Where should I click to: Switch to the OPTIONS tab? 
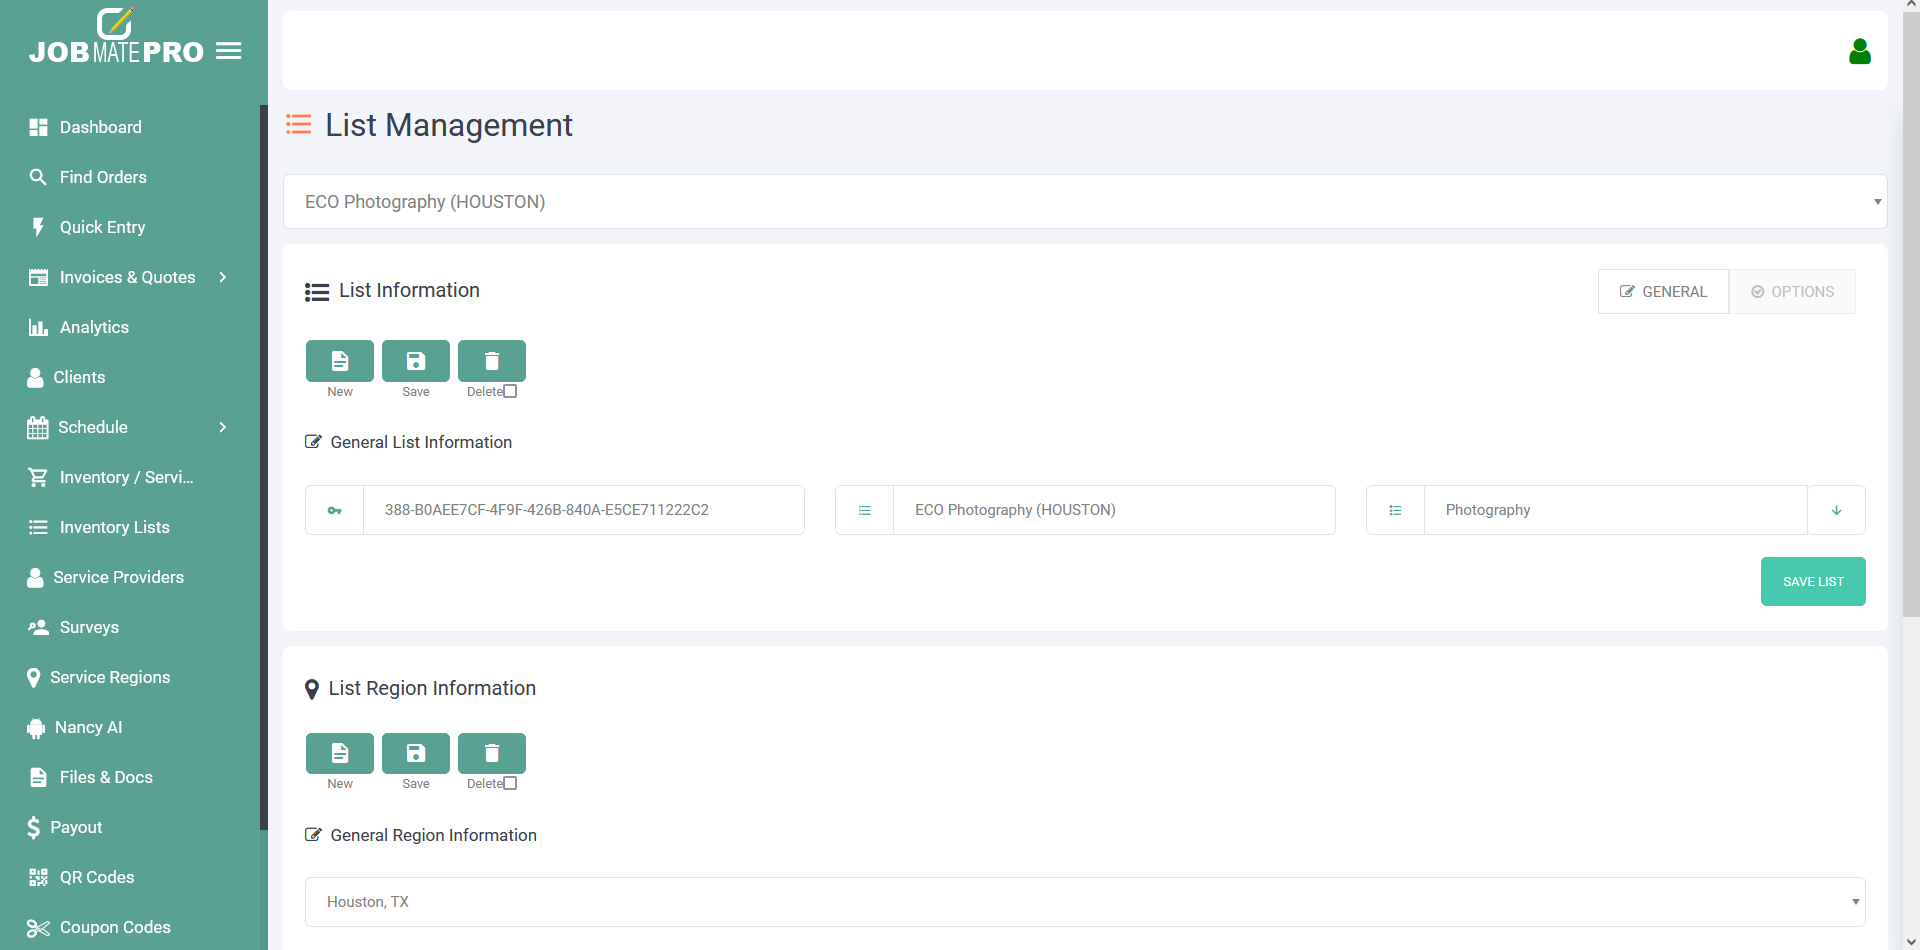pos(1792,292)
